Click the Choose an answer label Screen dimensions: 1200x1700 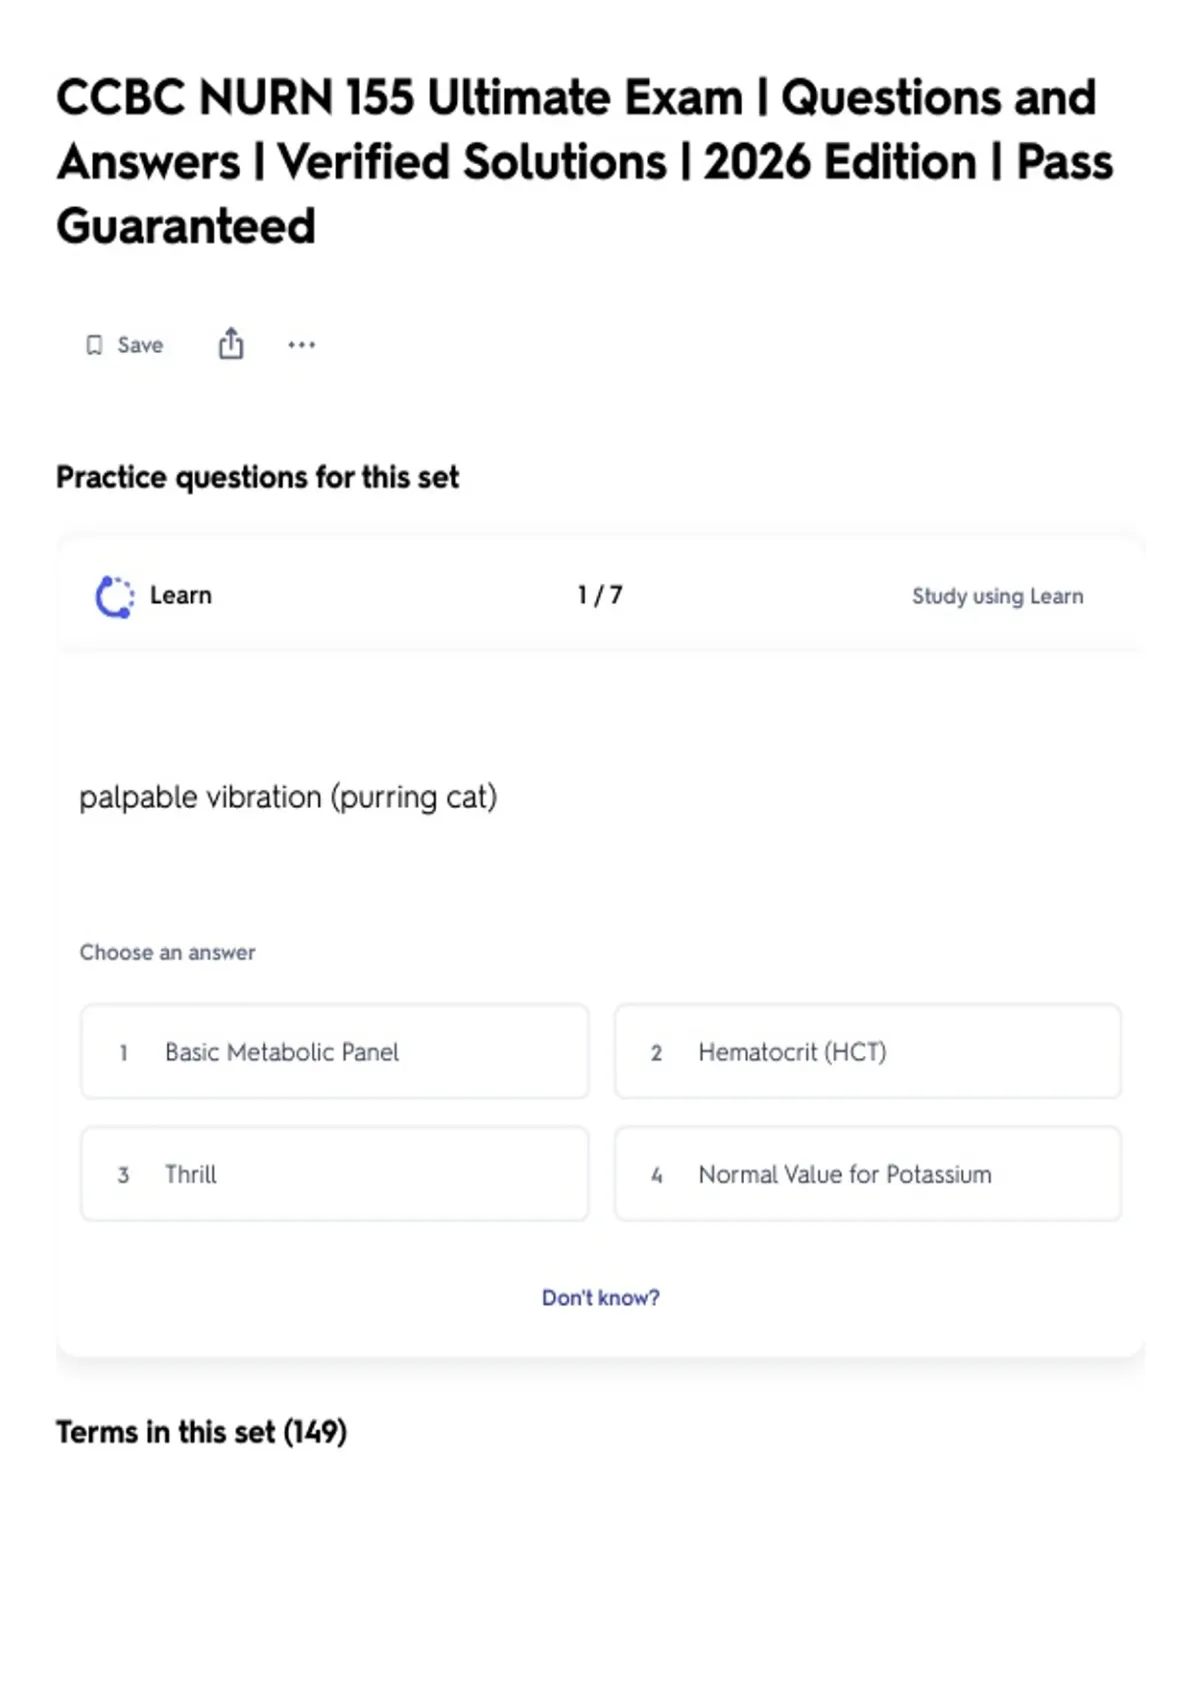coord(167,952)
